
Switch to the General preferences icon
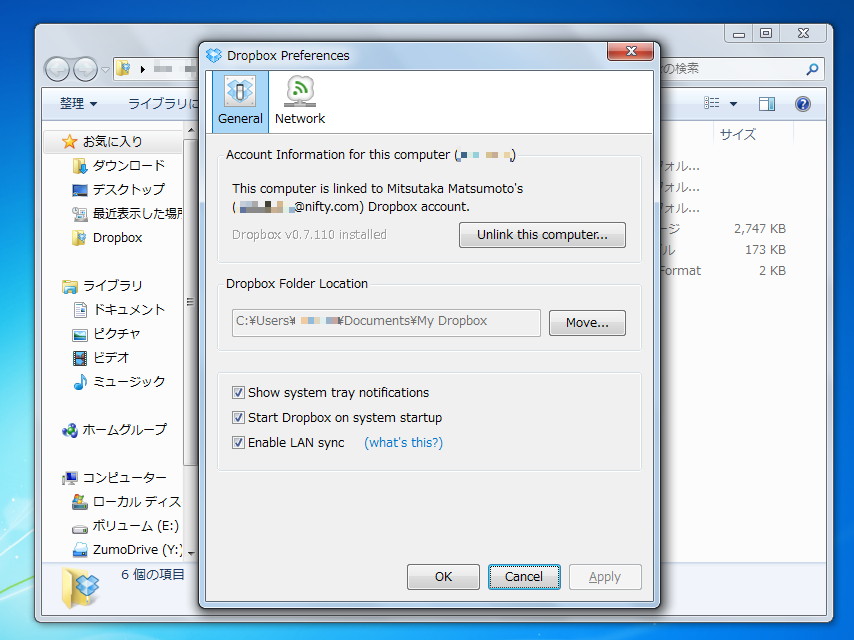pos(239,100)
